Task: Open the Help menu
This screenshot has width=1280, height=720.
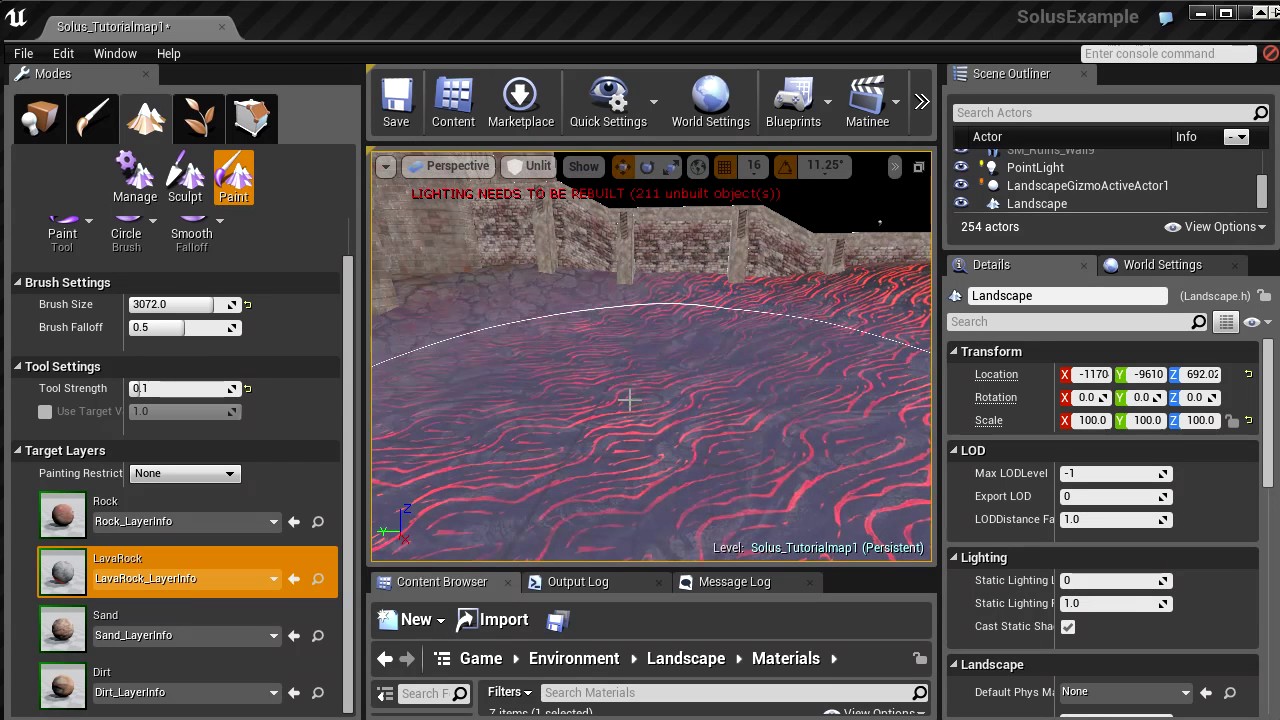Action: pos(168,54)
